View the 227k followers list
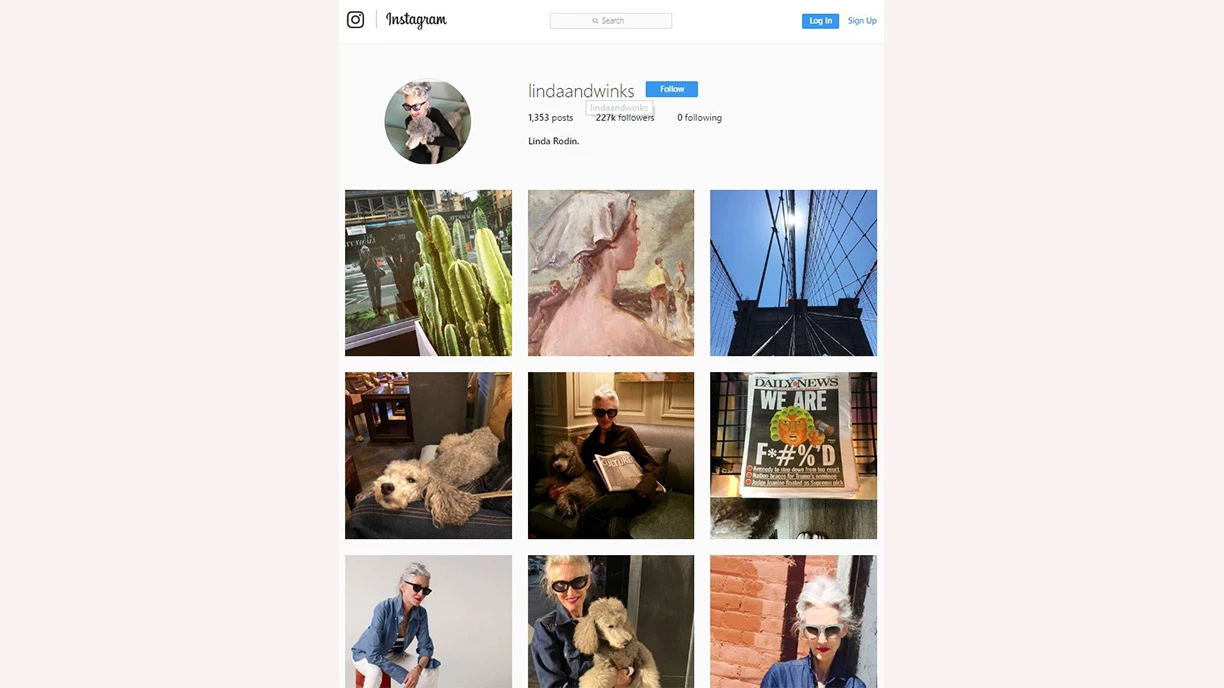The width and height of the screenshot is (1224, 688). point(625,118)
